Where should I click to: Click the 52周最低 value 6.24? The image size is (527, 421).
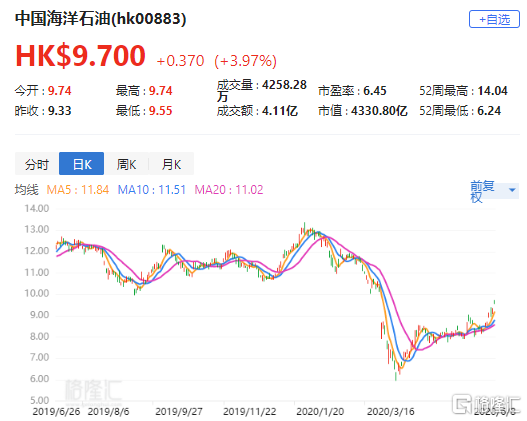pyautogui.click(x=489, y=111)
